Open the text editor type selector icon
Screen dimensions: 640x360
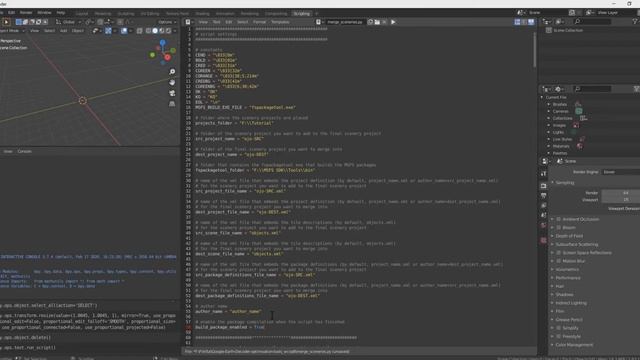(188, 22)
